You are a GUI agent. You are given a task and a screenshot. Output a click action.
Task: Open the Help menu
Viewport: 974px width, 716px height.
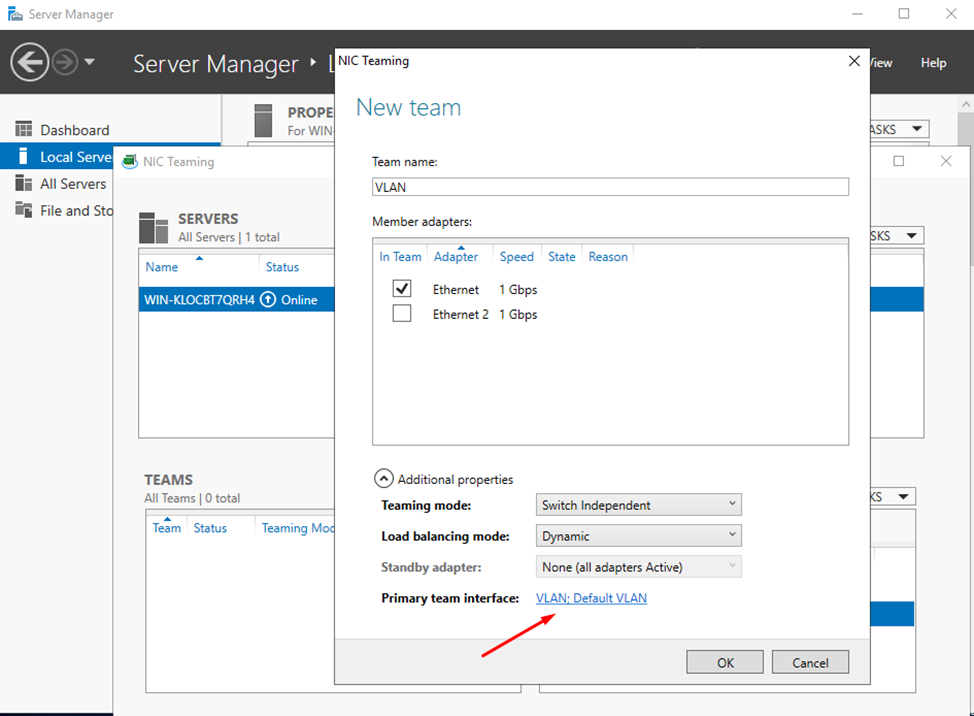932,62
